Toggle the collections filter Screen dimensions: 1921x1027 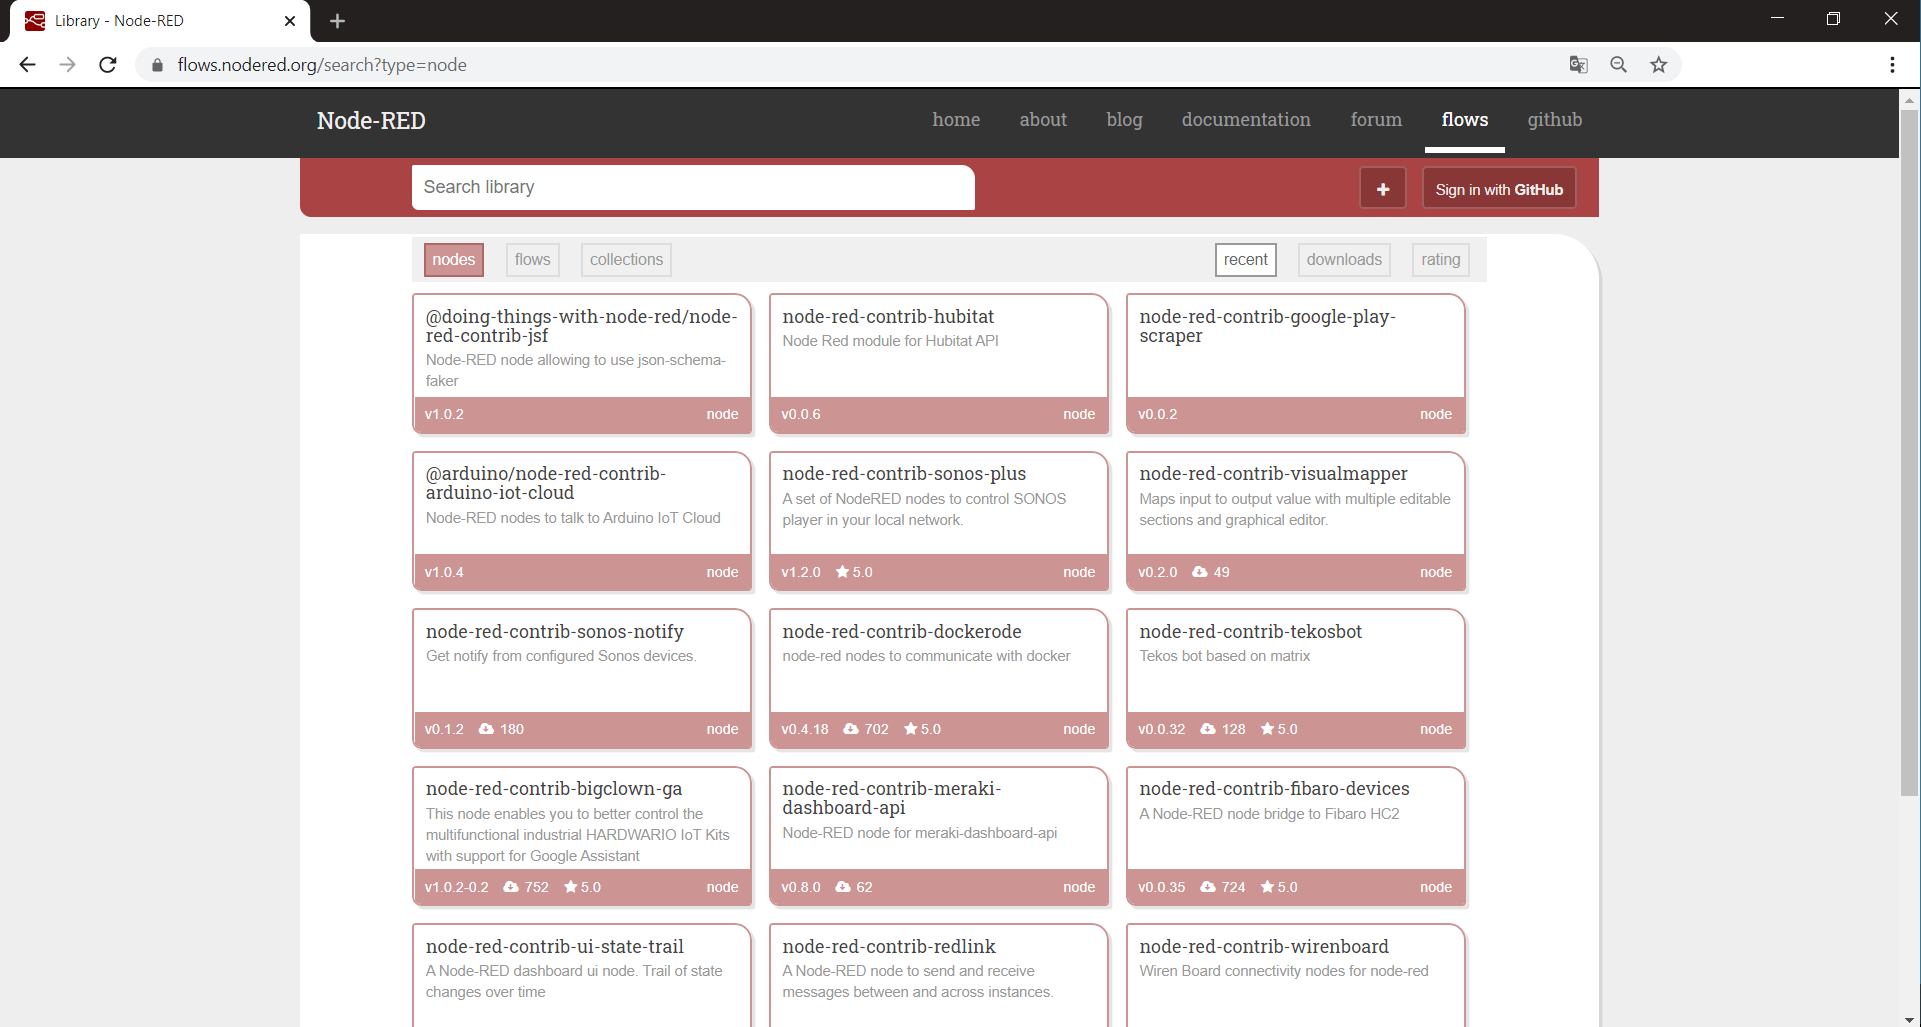click(626, 260)
